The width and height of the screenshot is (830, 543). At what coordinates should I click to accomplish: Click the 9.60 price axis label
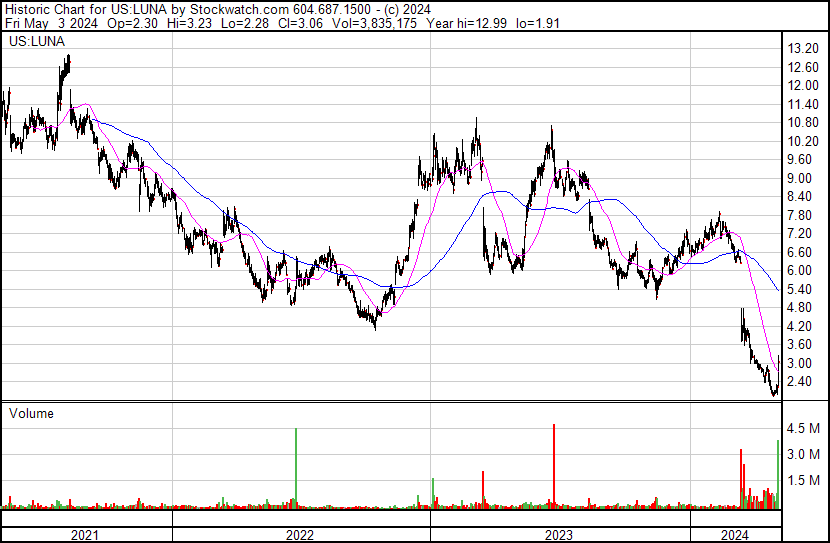(x=800, y=159)
